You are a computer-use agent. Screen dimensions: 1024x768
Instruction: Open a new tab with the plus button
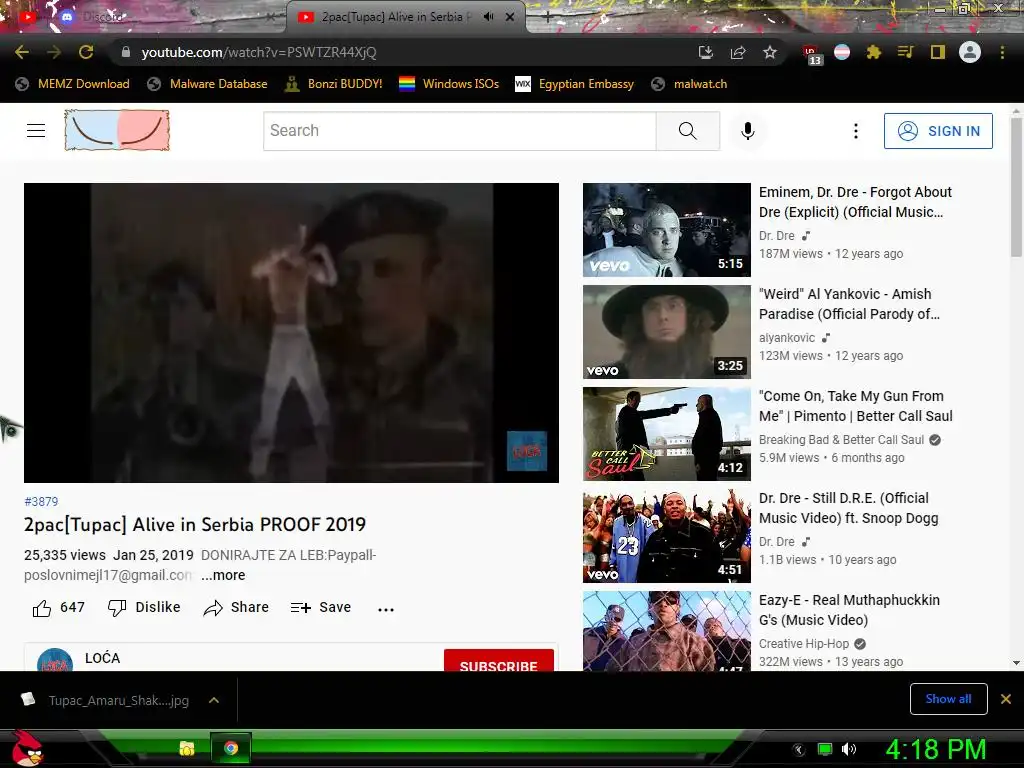(x=547, y=17)
